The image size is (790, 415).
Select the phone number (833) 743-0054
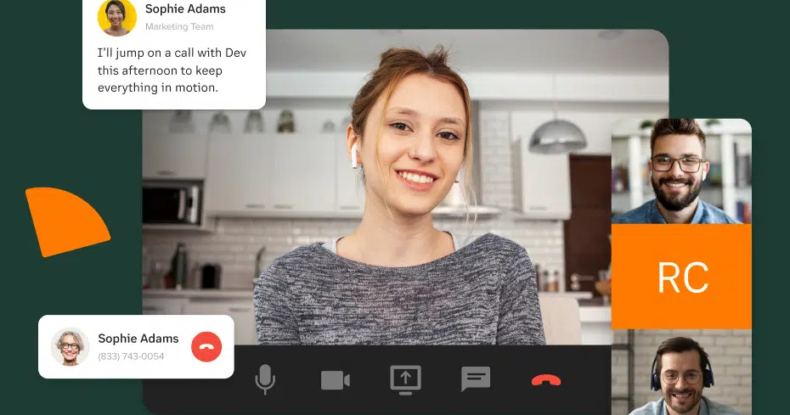[131, 357]
